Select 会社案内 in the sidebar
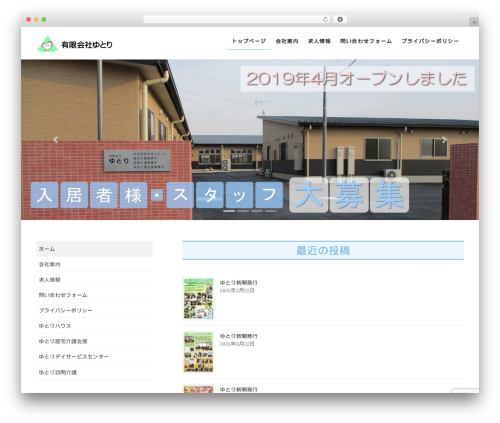The height and width of the screenshot is (423, 500). coord(94,264)
